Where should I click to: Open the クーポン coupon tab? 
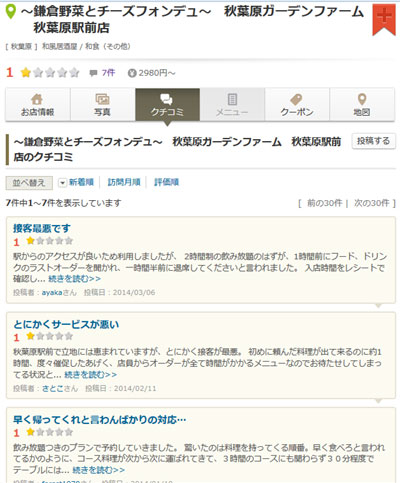click(297, 105)
